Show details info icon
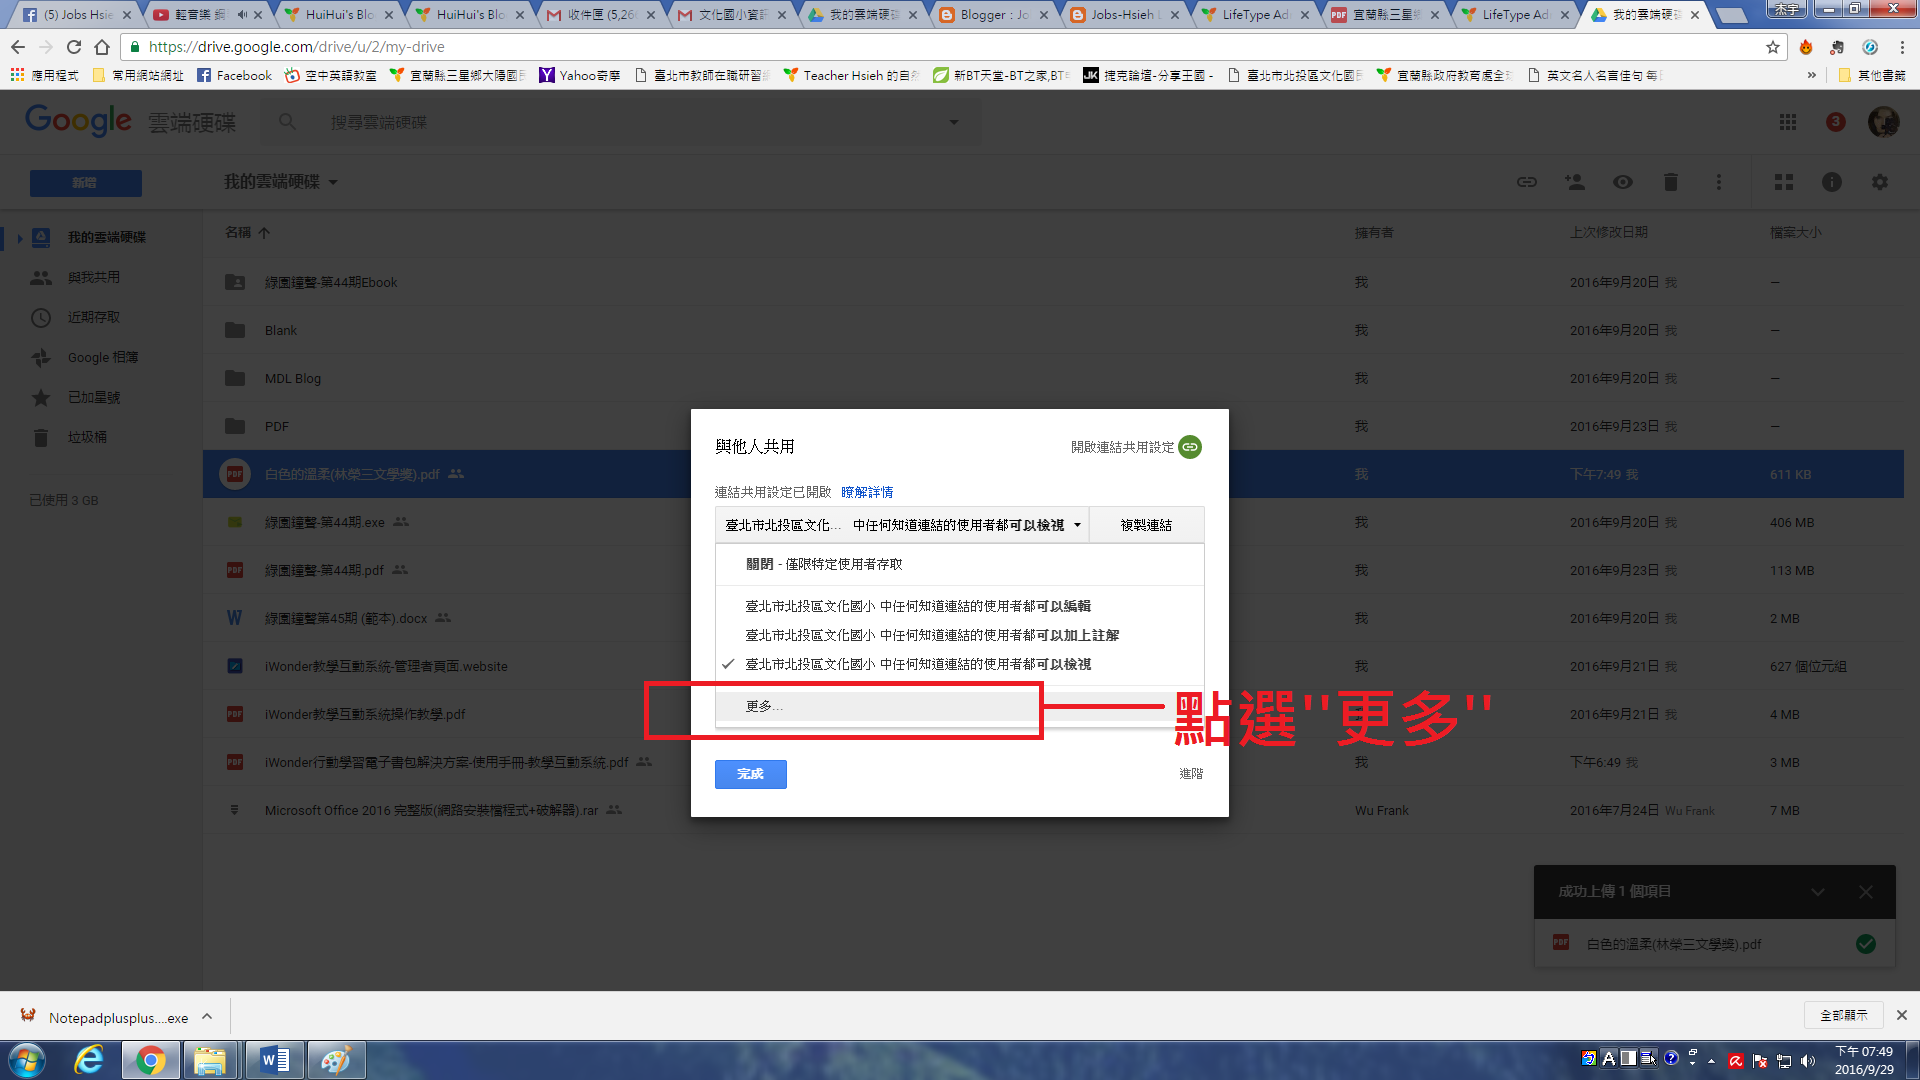Screen dimensions: 1920x1080 pos(1831,182)
